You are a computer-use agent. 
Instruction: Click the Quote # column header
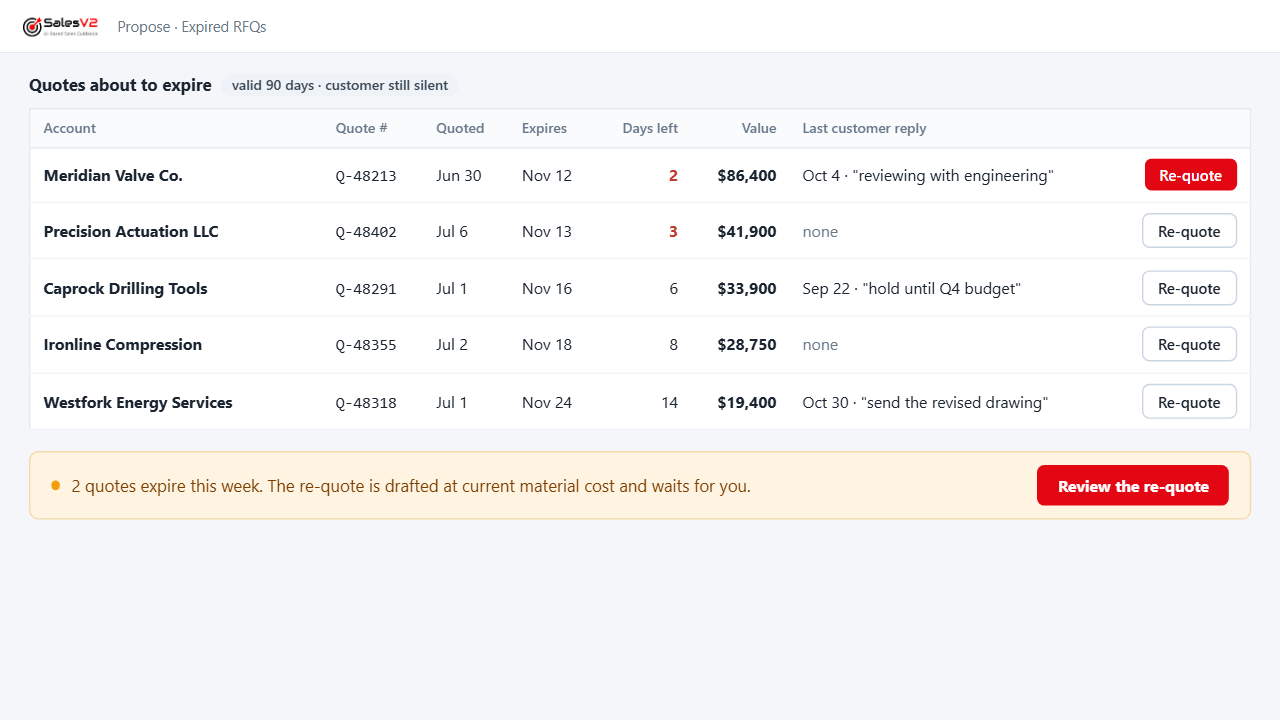tap(361, 128)
